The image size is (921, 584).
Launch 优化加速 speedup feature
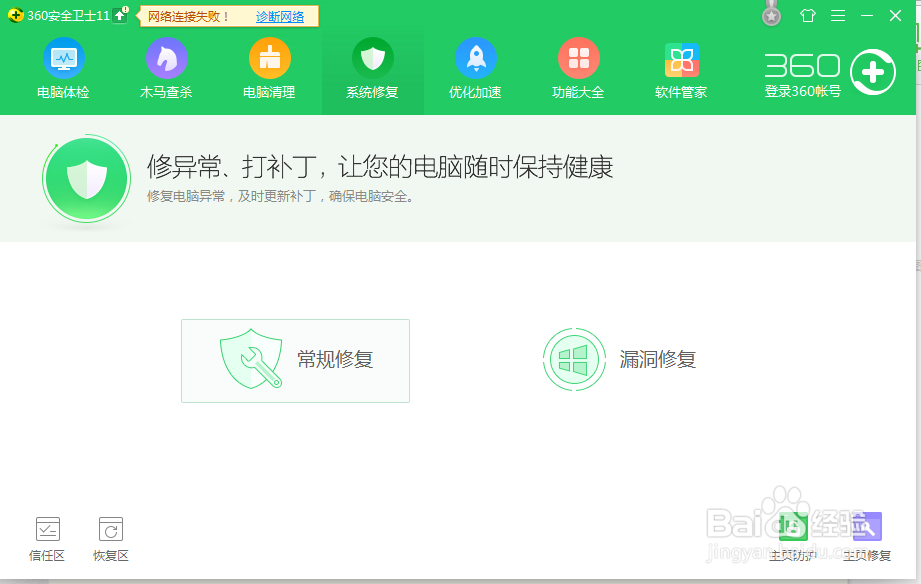point(475,68)
